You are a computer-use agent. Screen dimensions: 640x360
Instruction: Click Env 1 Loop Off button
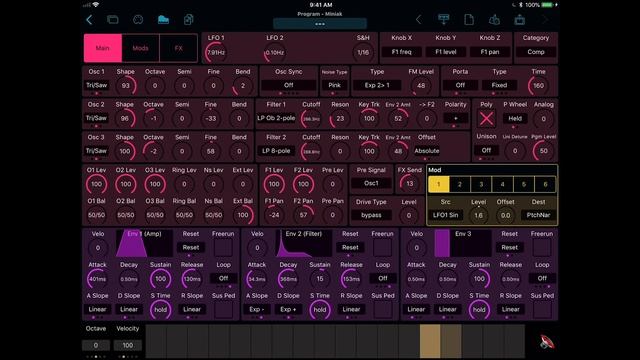coord(223,278)
